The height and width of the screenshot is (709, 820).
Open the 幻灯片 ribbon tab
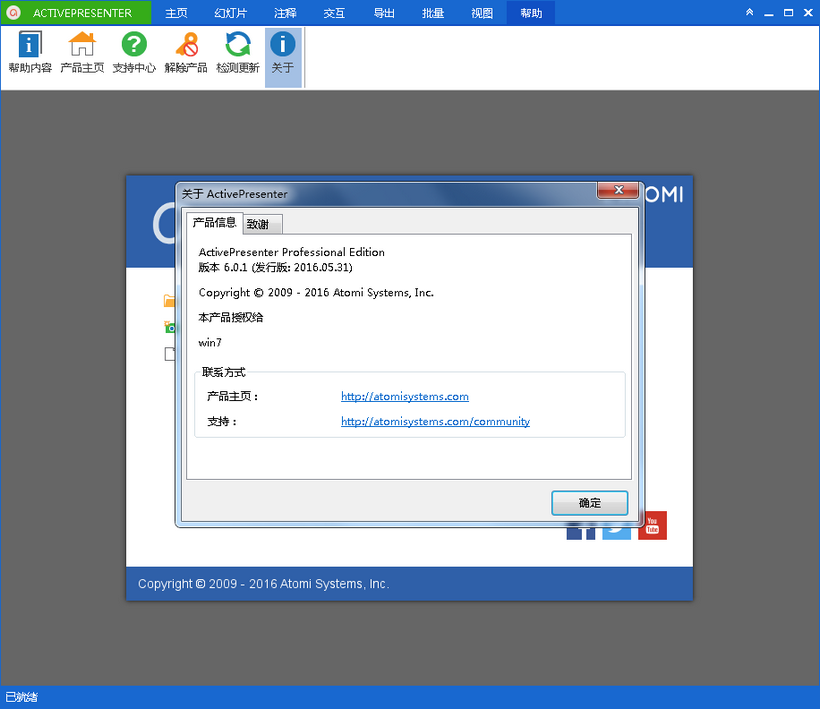click(x=231, y=13)
